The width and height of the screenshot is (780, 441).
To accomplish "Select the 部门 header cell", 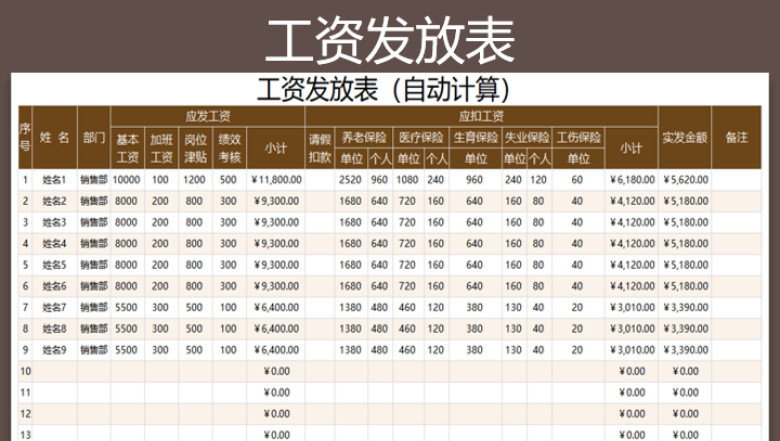I will (x=94, y=137).
